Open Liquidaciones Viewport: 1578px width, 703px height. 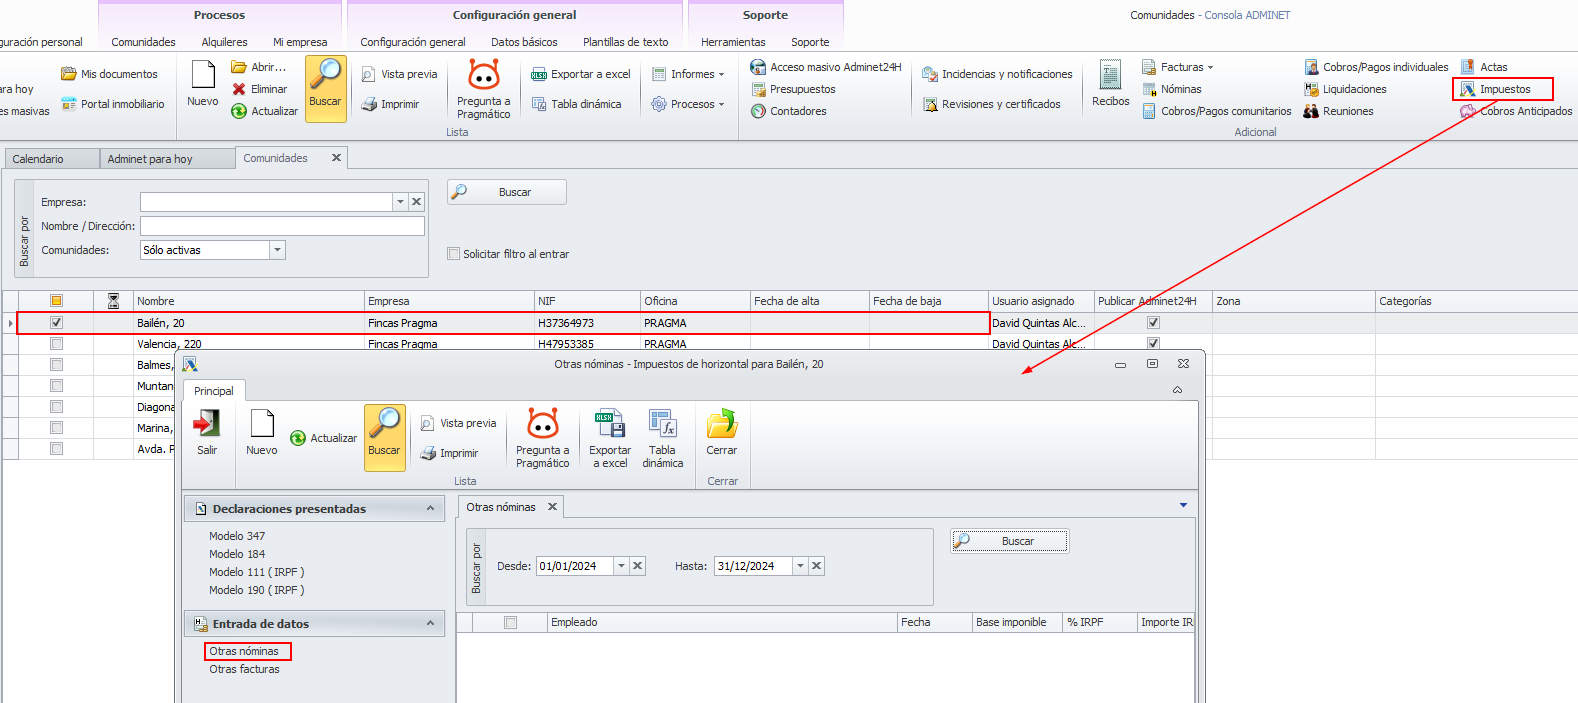coord(1345,89)
